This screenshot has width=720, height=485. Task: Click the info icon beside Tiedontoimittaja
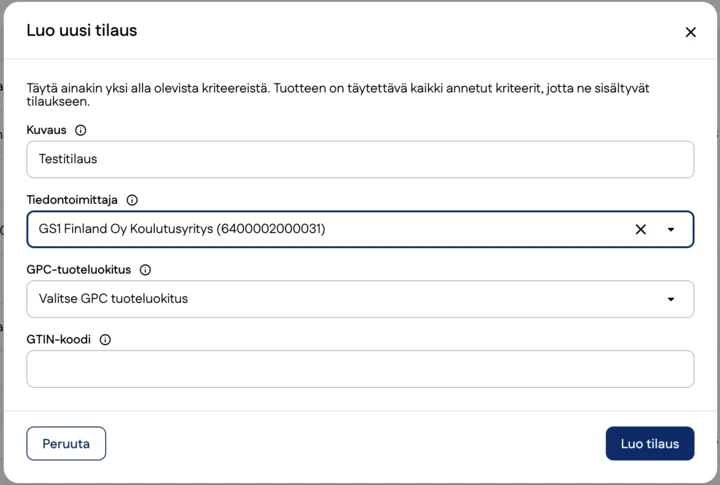[132, 200]
